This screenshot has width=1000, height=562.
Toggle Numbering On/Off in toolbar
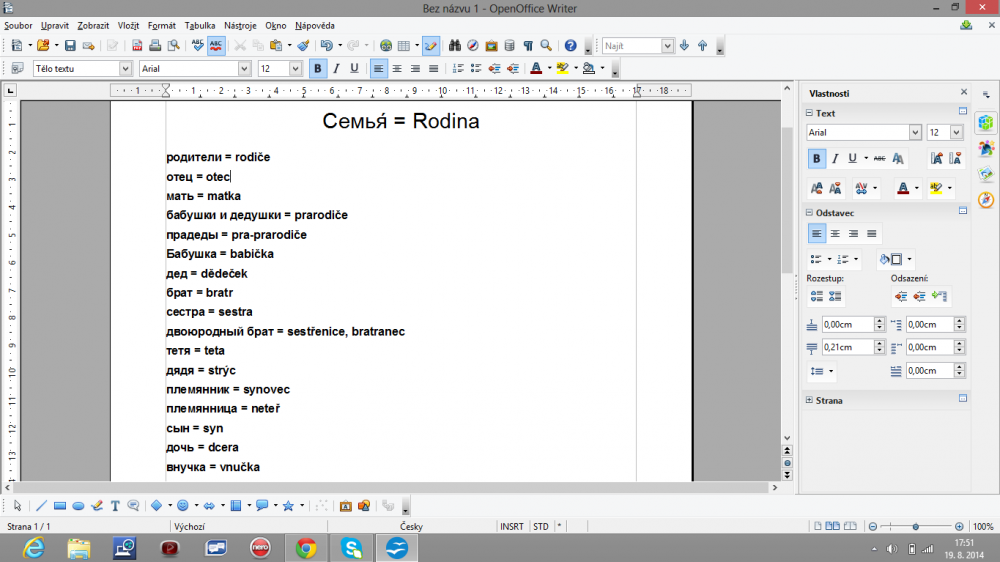pos(458,68)
